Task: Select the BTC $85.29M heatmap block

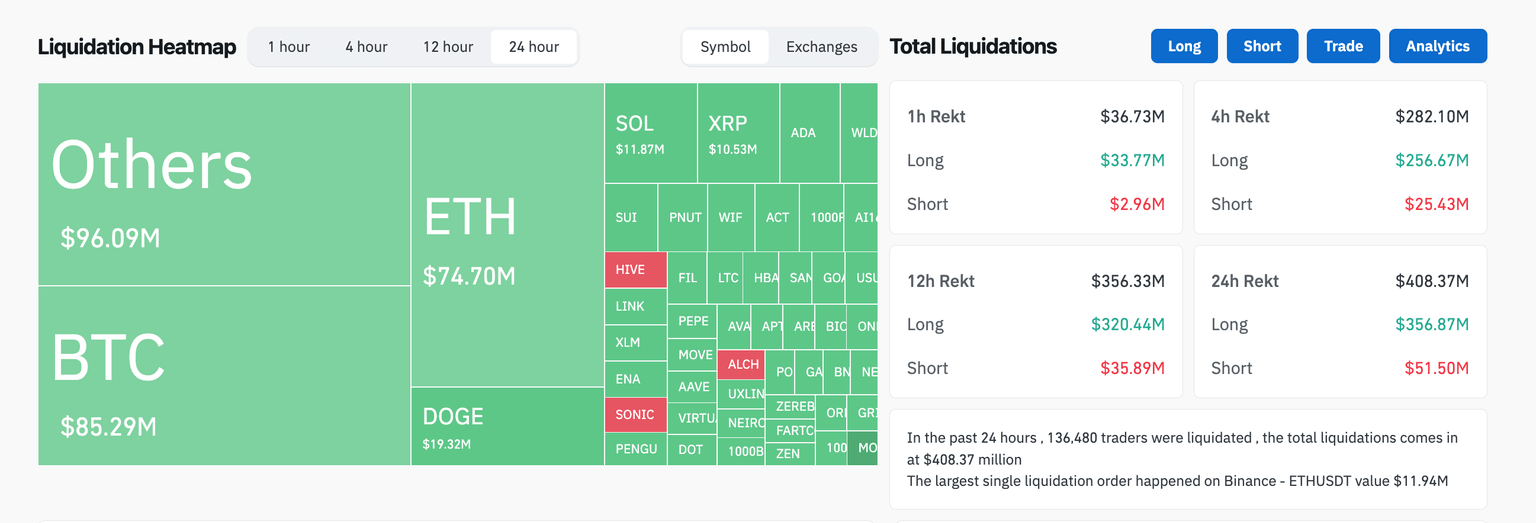Action: 224,376
